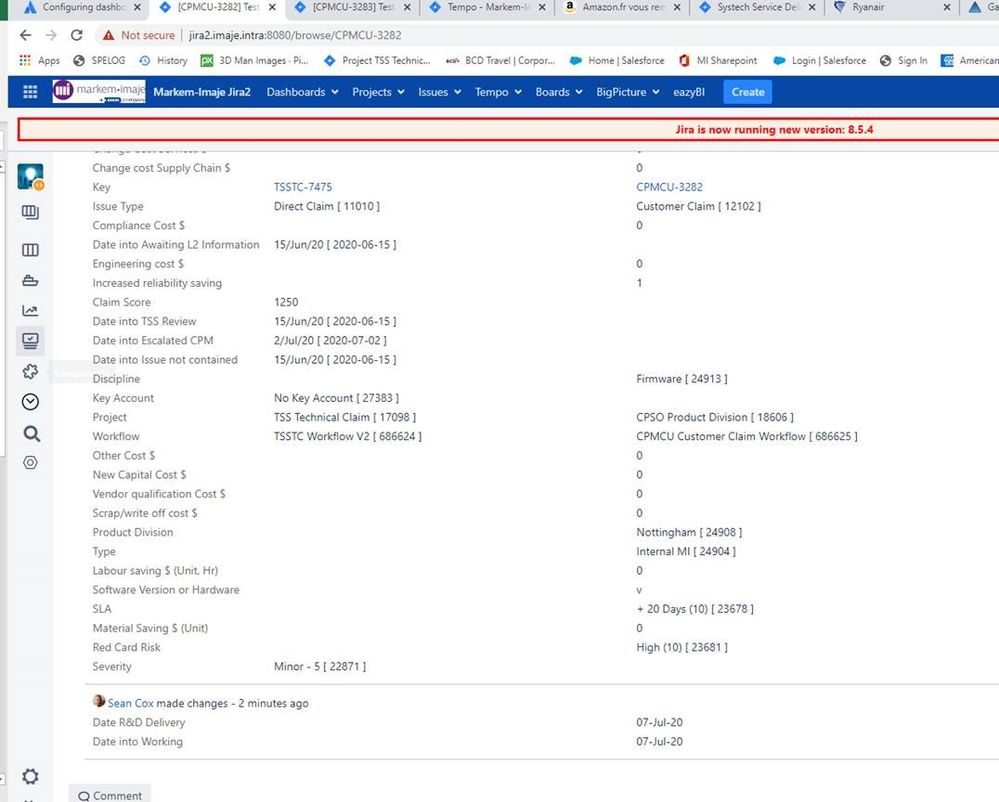Click the Not secure warning icon
The height and width of the screenshot is (802, 999).
[x=108, y=35]
